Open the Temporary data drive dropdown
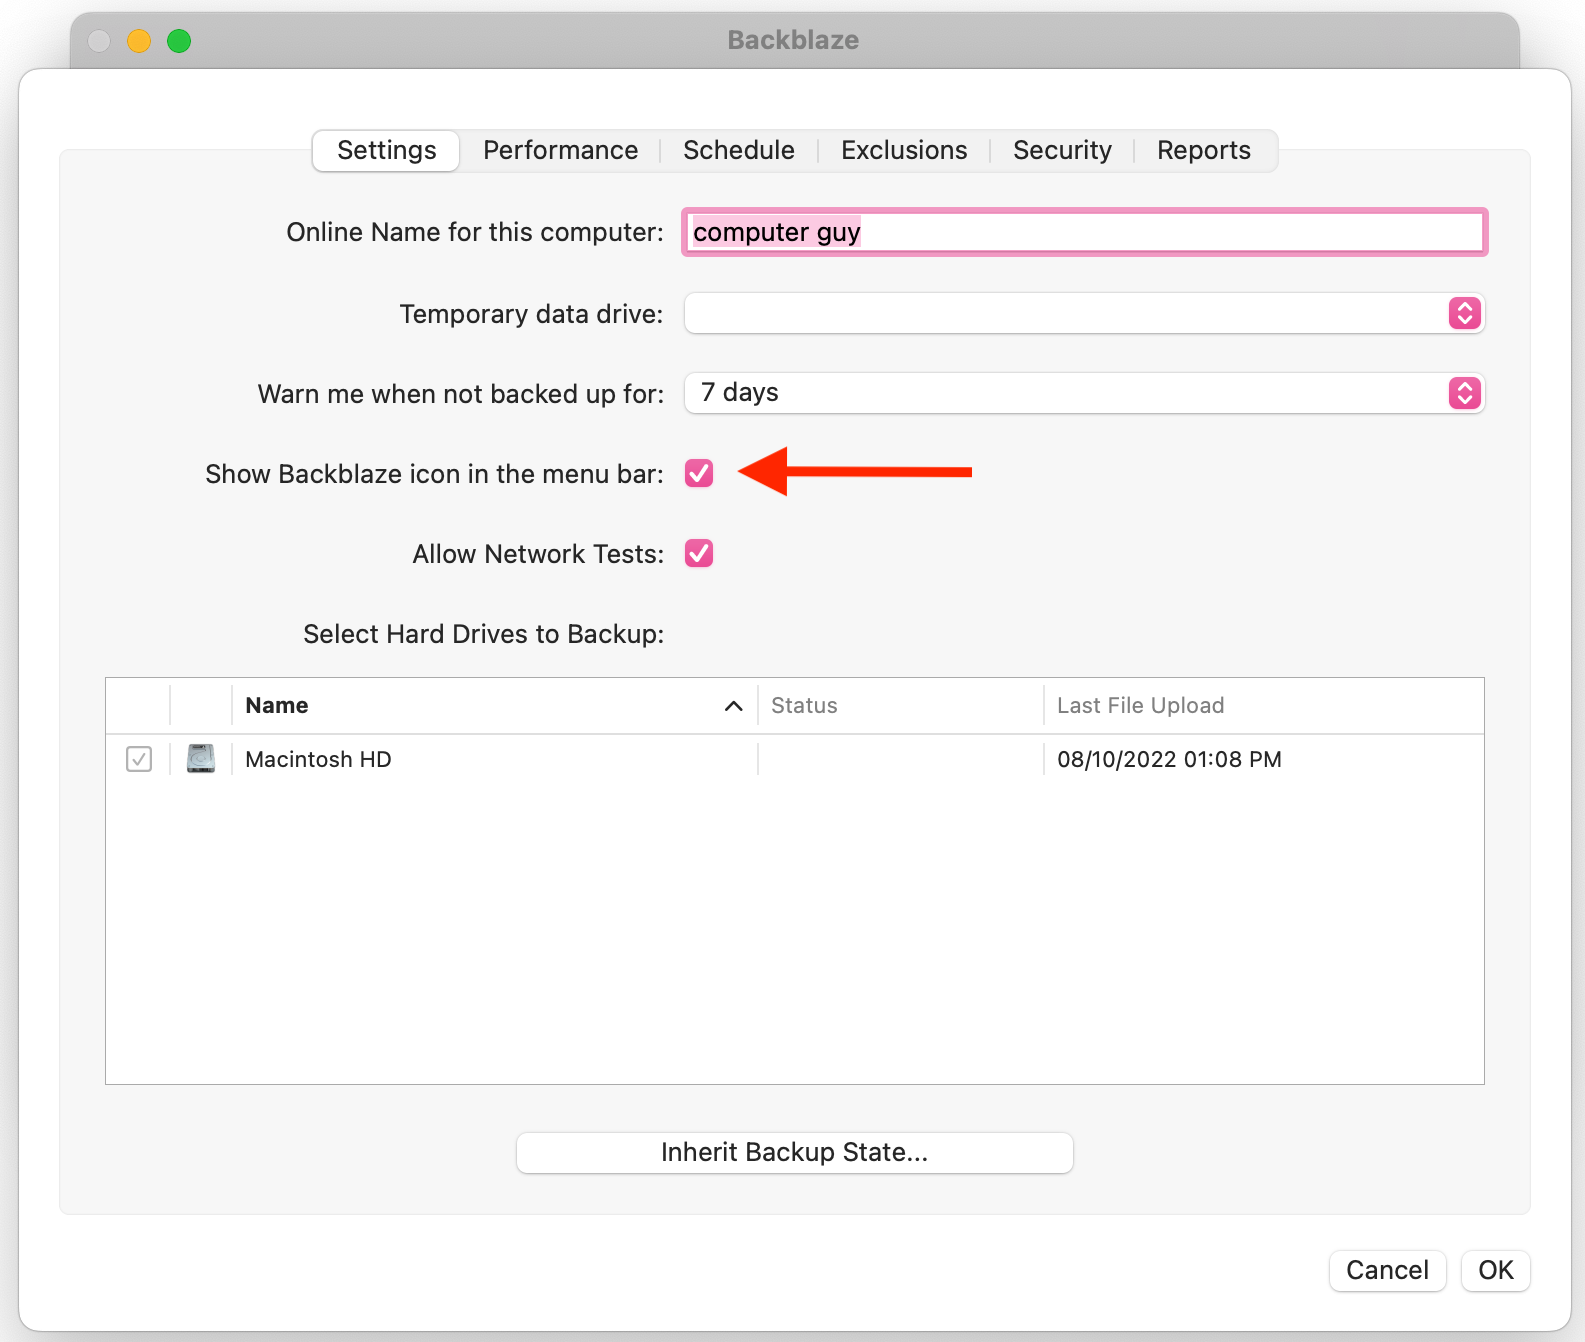Screen dimensions: 1585x1342 click(x=1084, y=313)
